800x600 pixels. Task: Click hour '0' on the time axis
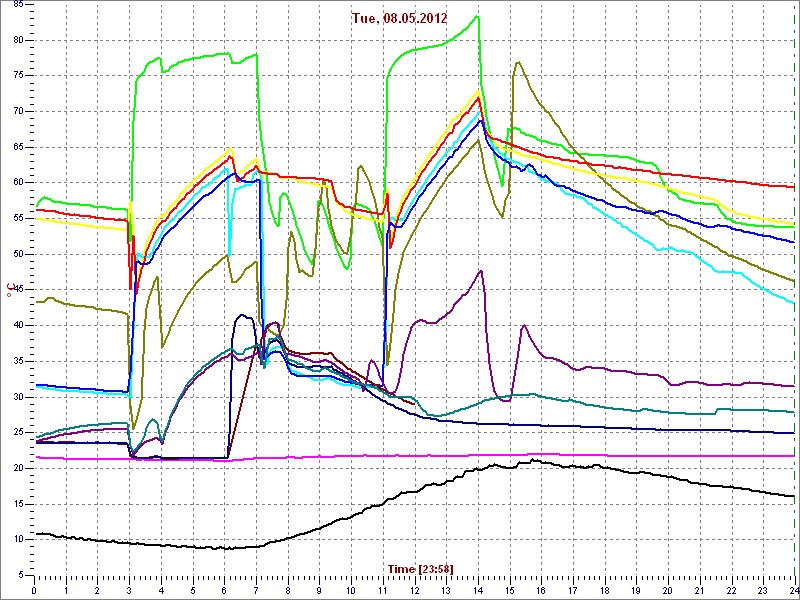coord(34,590)
